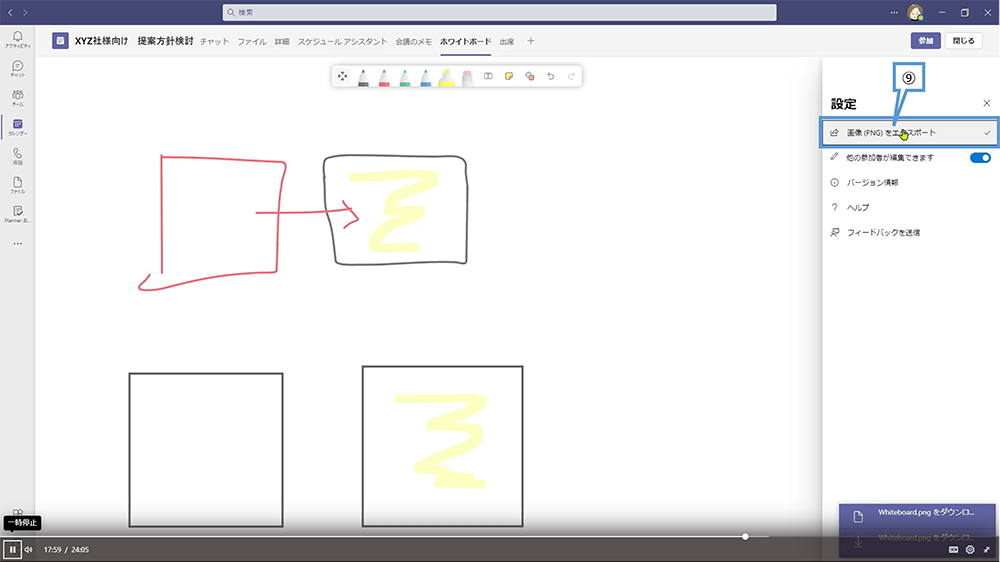Add a new tab with plus button
The width and height of the screenshot is (1000, 562).
tap(531, 41)
